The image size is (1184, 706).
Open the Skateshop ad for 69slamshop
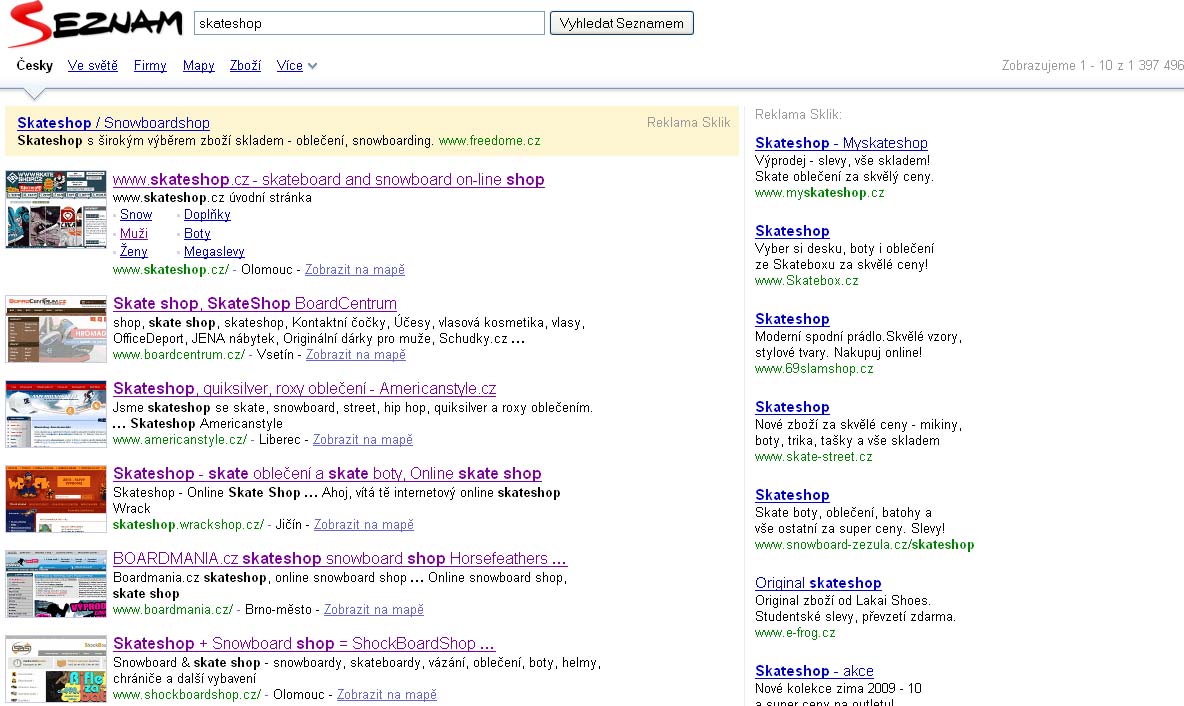click(792, 319)
